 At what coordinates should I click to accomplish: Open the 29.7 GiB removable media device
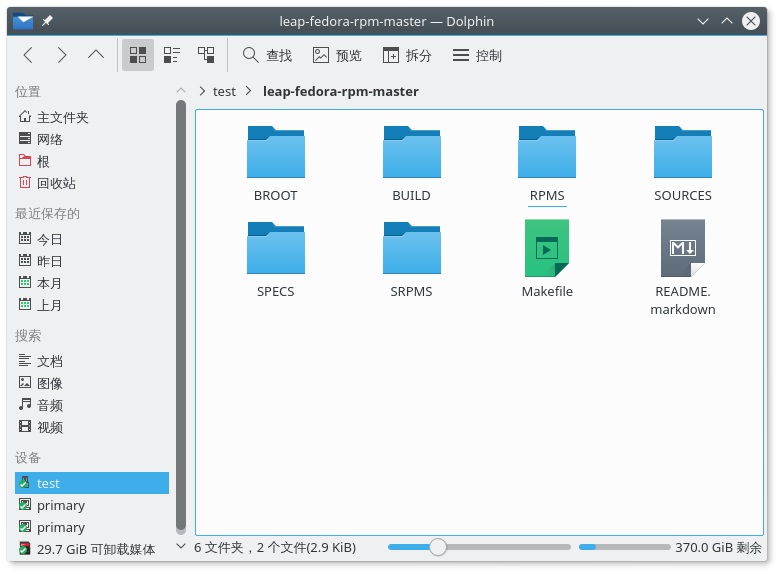[x=92, y=549]
